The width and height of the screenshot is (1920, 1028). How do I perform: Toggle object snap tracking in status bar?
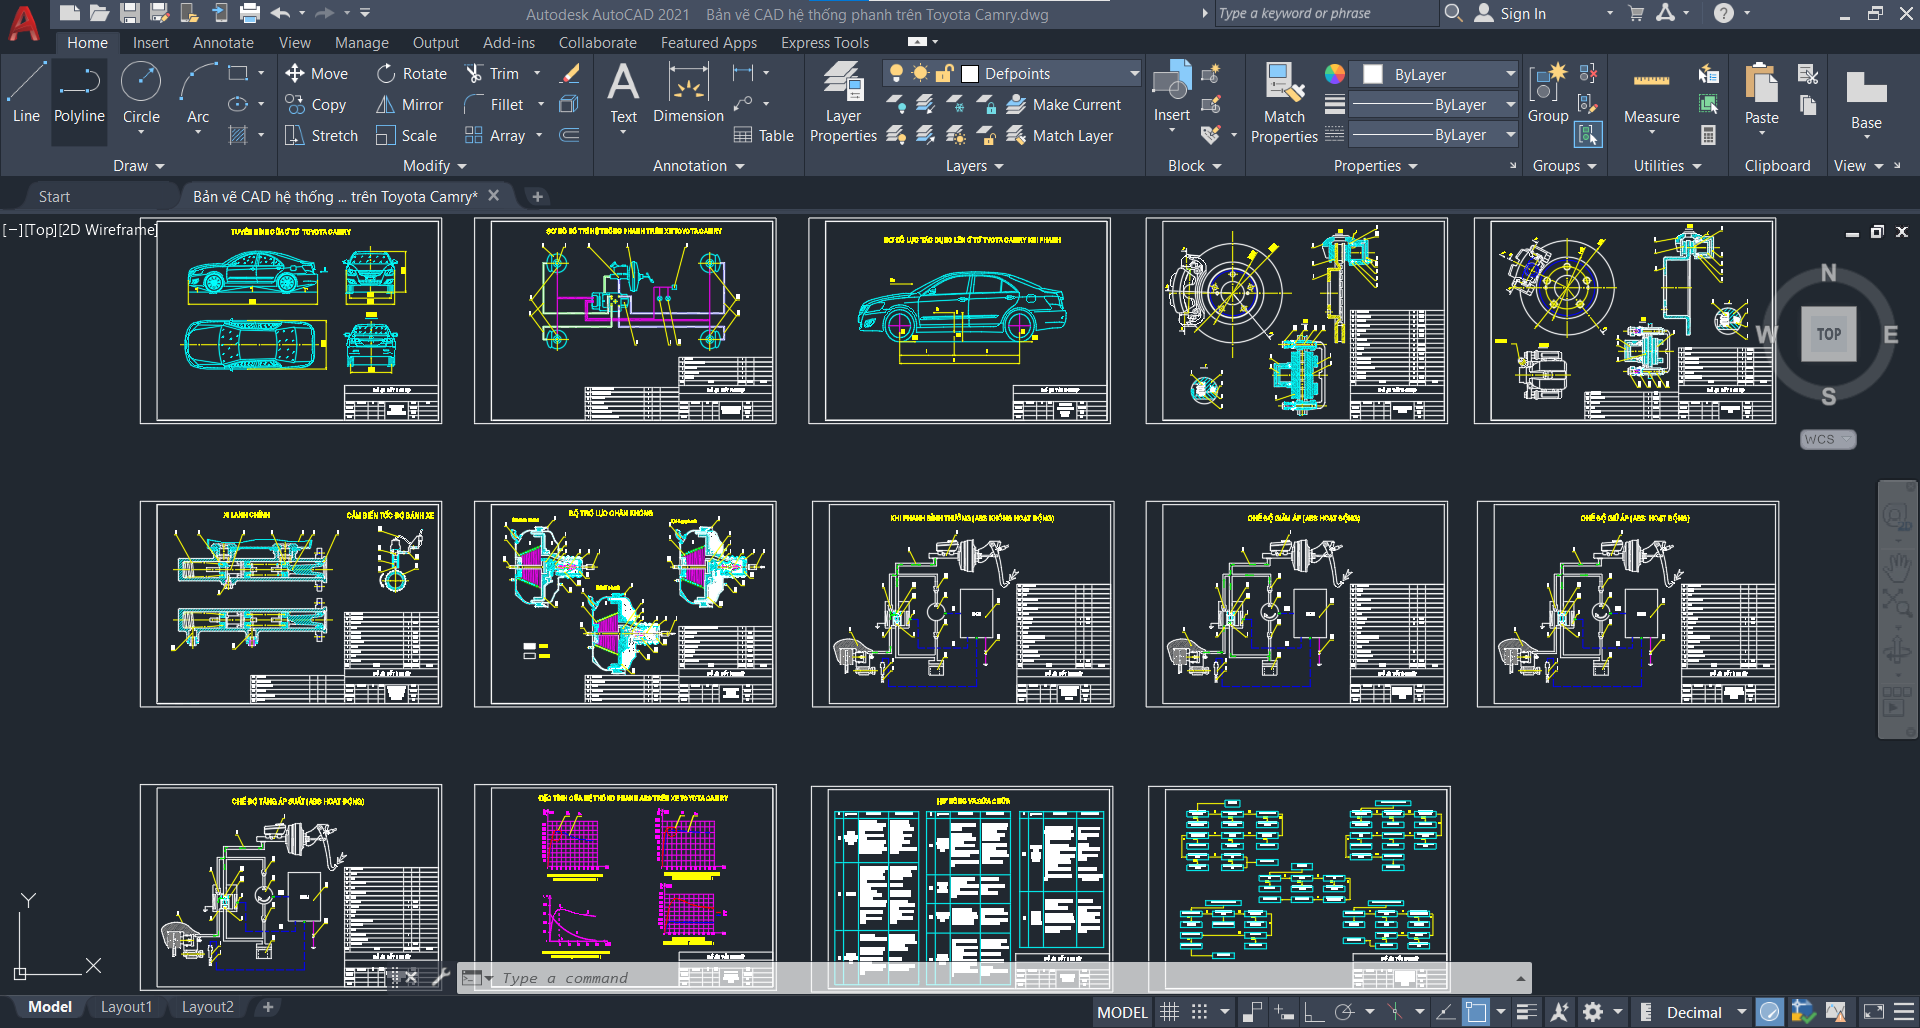pyautogui.click(x=1444, y=1012)
